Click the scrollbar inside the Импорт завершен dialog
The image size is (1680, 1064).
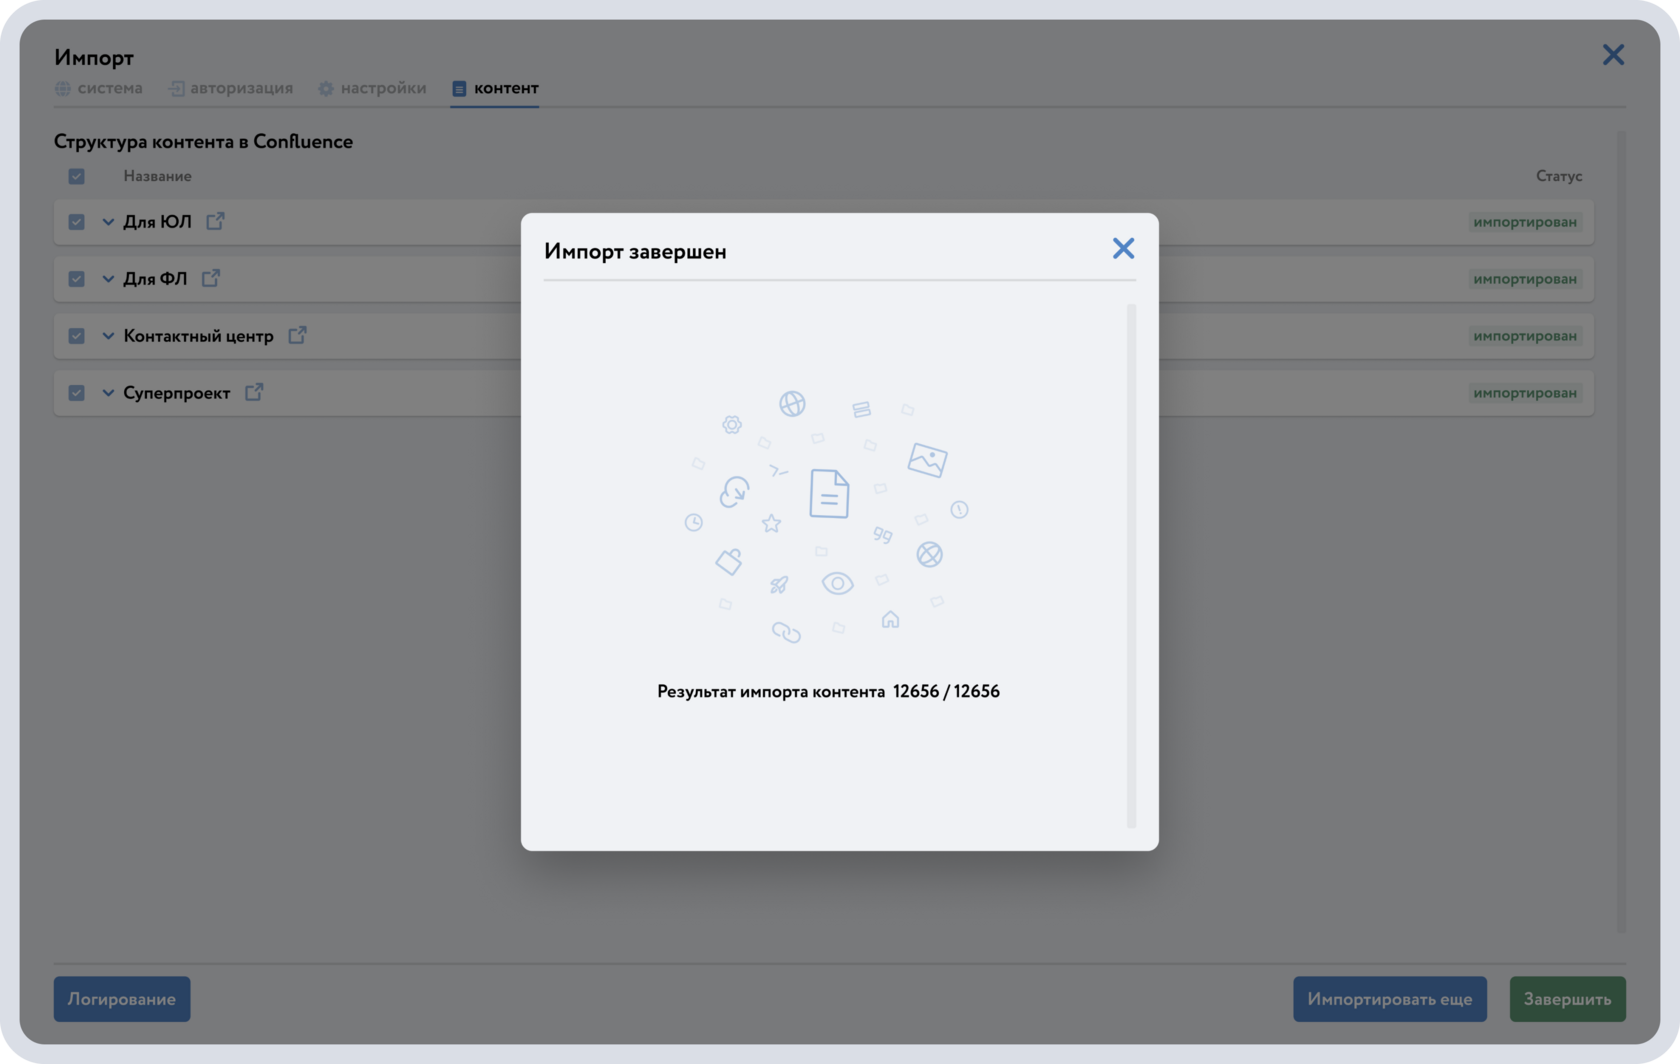(1131, 566)
